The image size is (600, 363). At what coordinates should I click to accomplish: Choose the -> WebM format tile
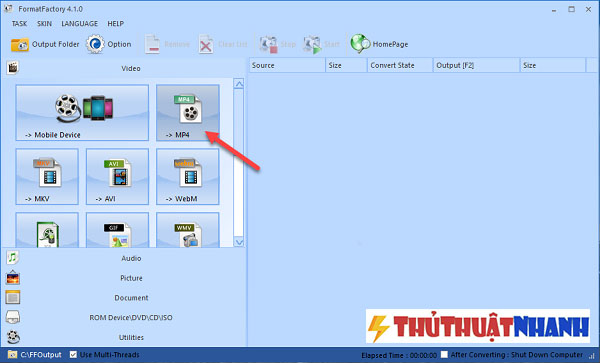pos(188,177)
